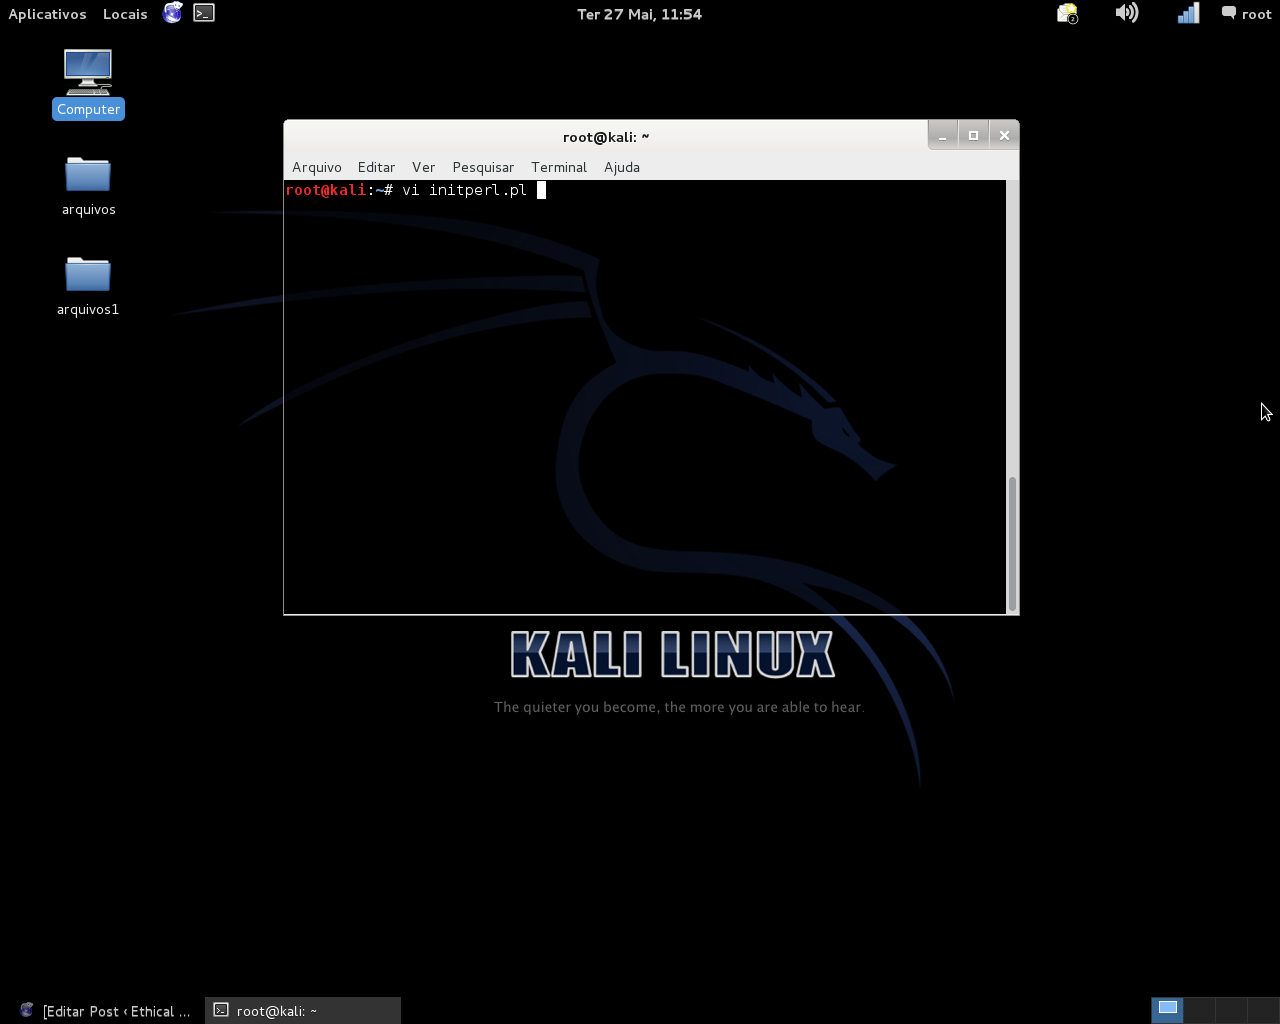
Task: Open the Locais menu
Action: 125,14
